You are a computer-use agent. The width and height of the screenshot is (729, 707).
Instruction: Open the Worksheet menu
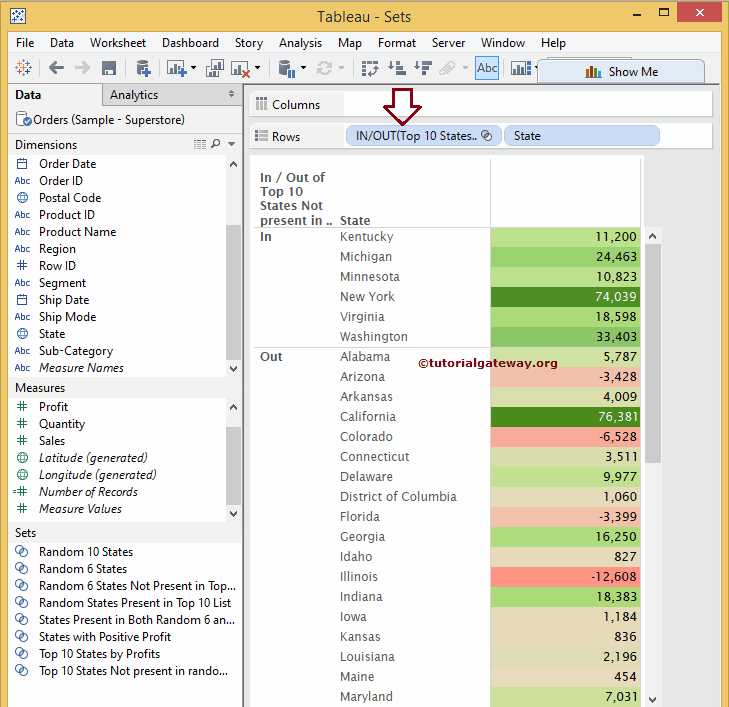[118, 43]
